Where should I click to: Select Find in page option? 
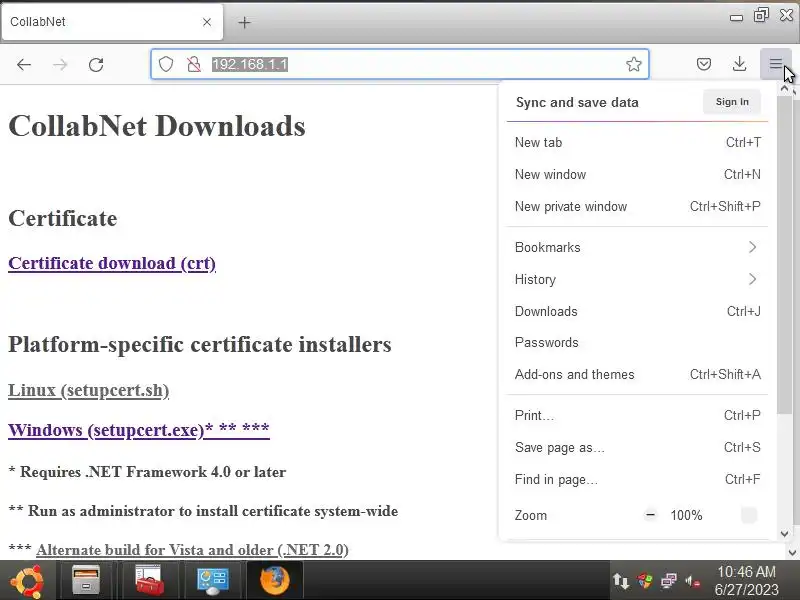[x=637, y=480]
